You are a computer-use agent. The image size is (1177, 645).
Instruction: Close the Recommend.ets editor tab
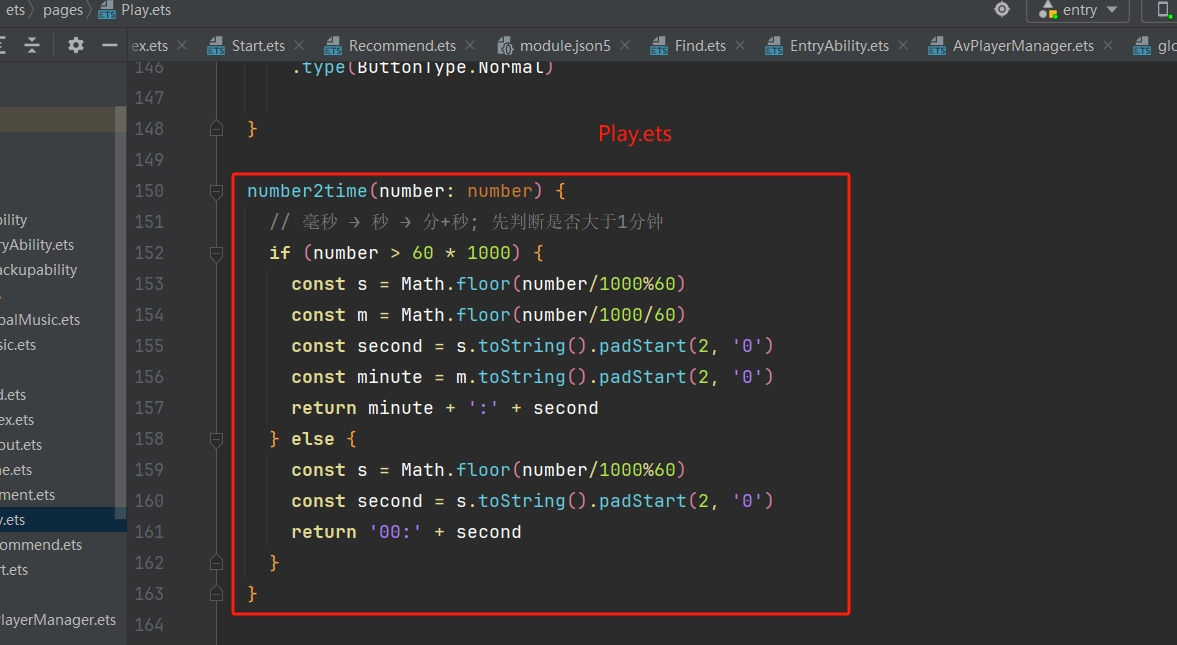point(472,46)
